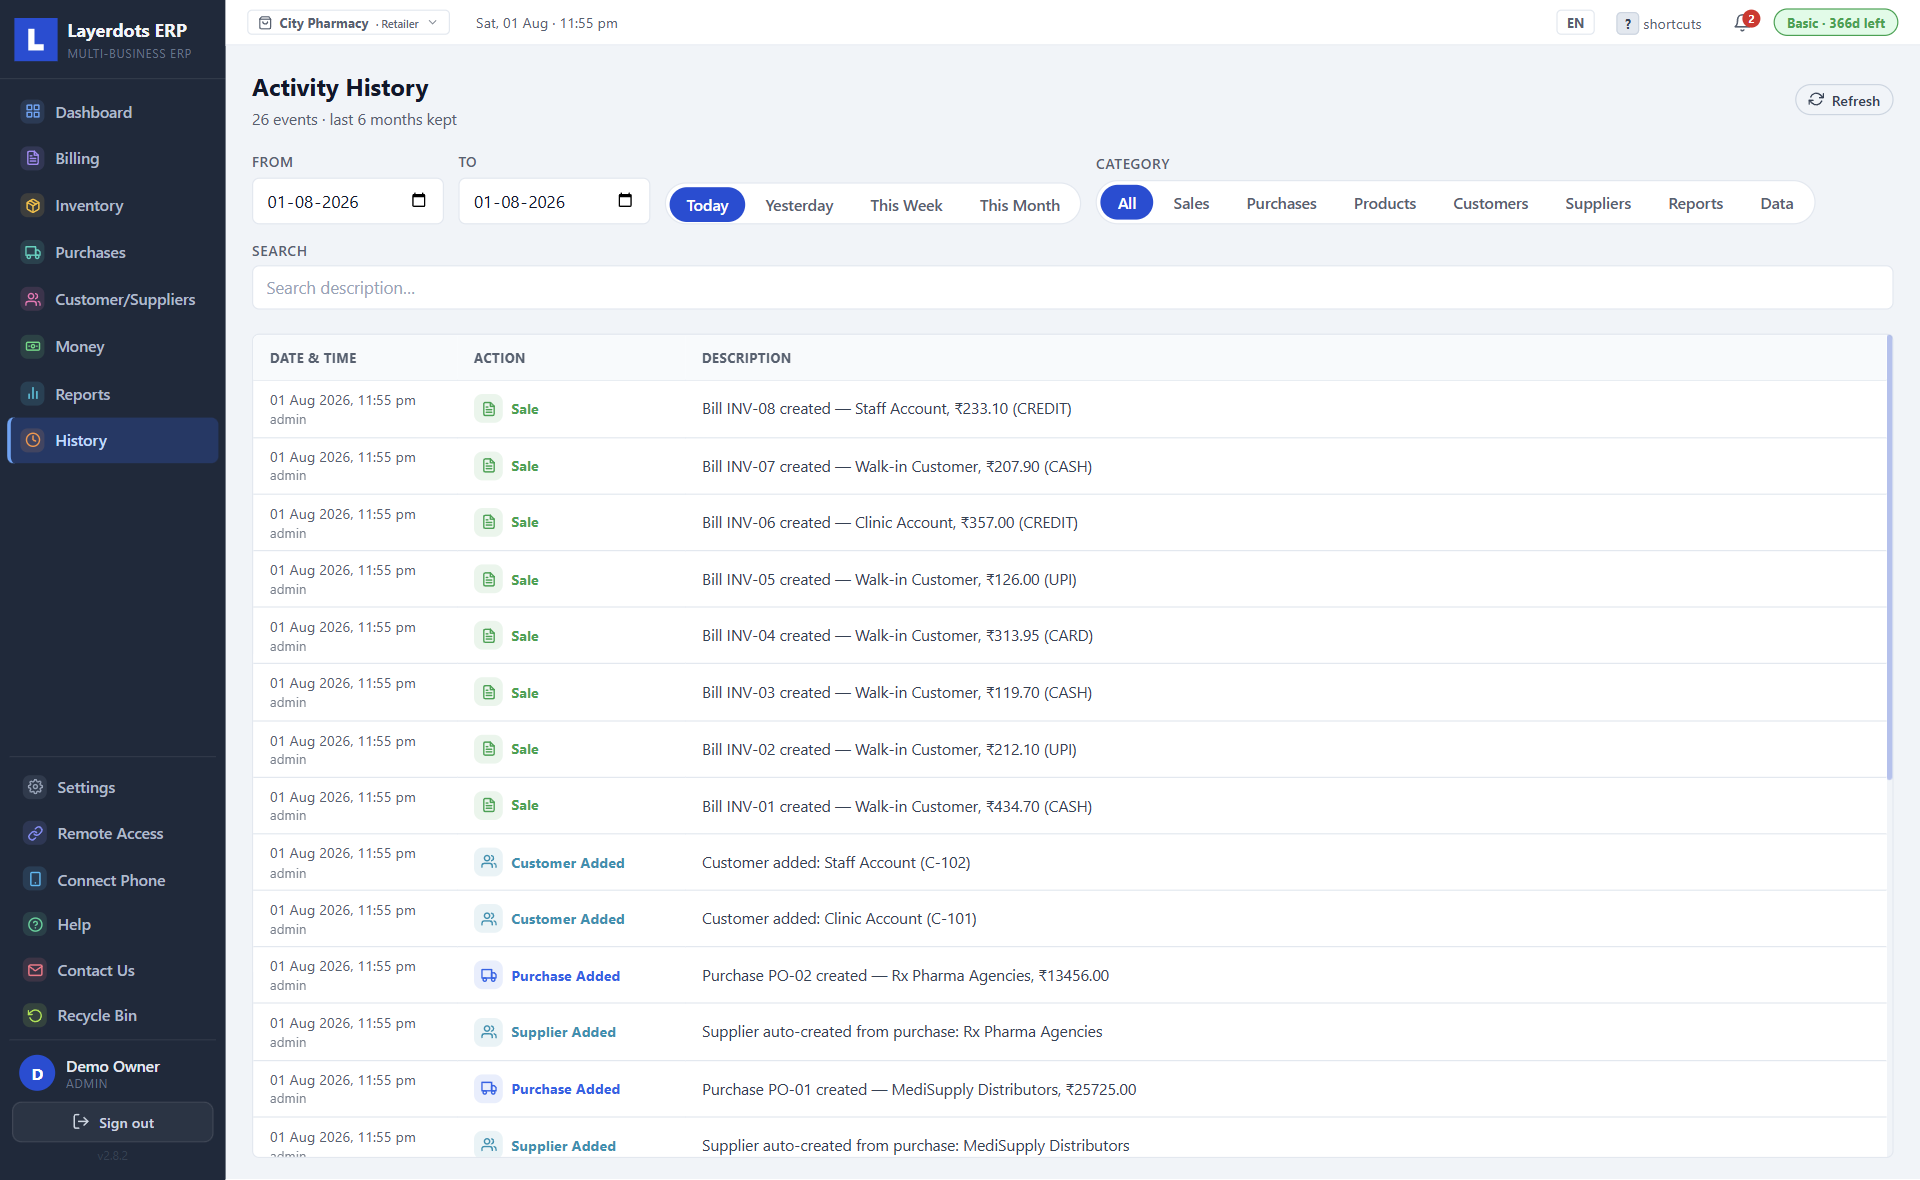
Task: Click the Recycle Bin restore icon
Action: (35, 1015)
